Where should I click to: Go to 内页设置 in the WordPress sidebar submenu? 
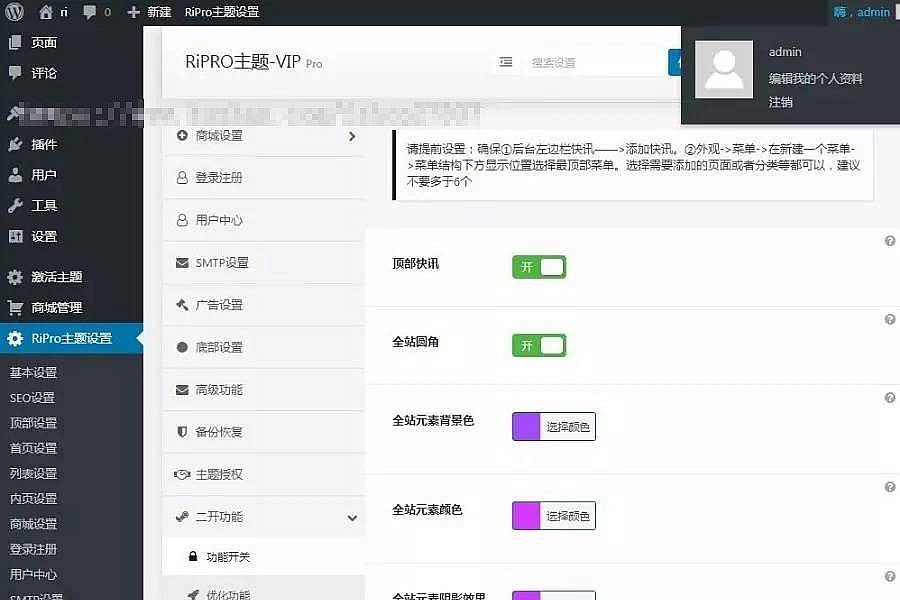coord(33,498)
